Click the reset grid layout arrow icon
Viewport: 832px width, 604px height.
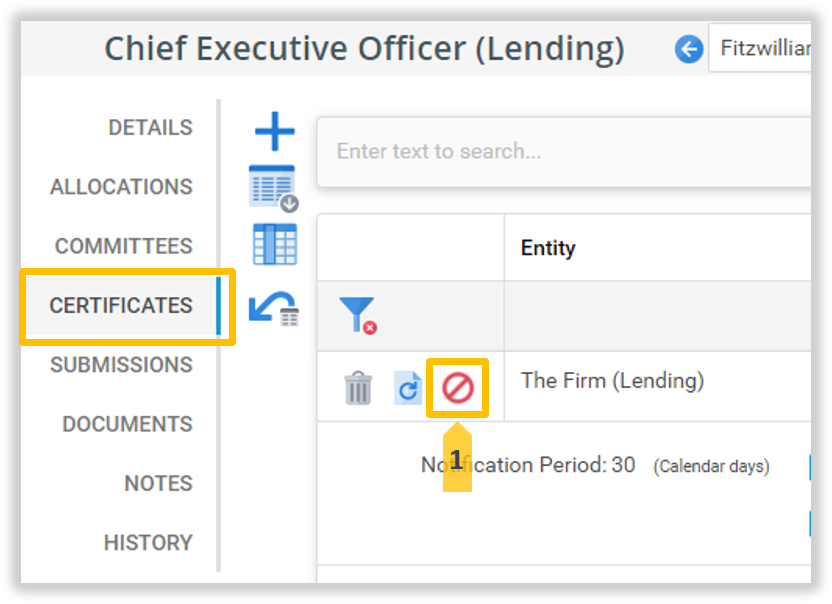tap(273, 307)
